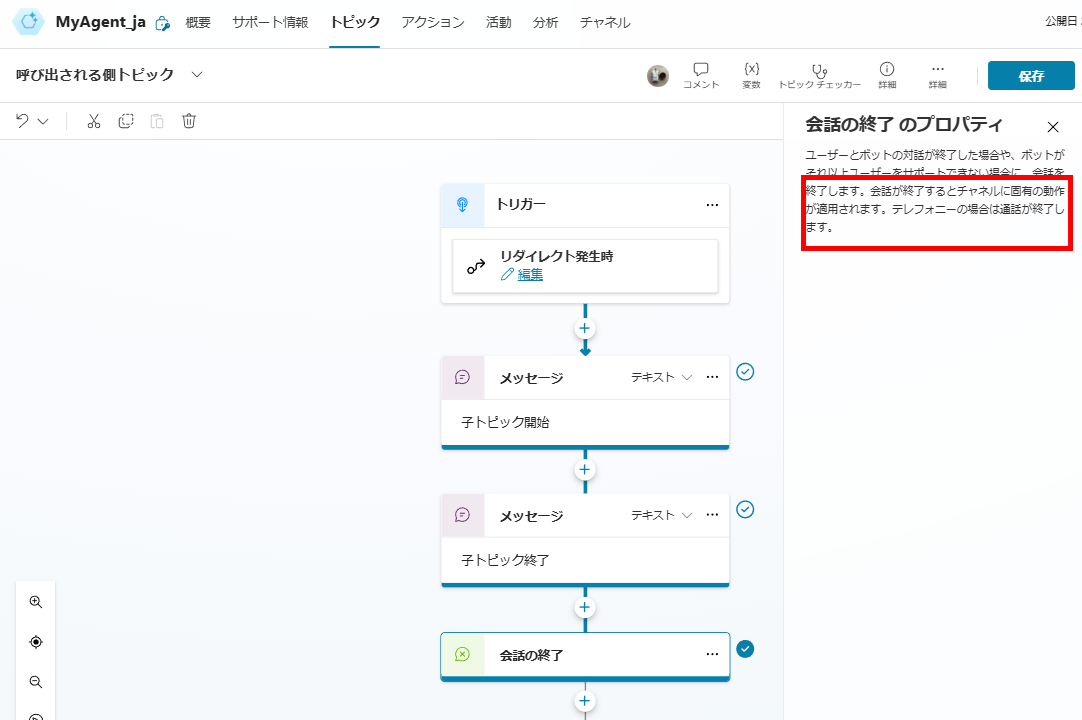Screen dimensions: 1082x720
Task: Zoom in using the canvas magnifier icon
Action: 36,601
